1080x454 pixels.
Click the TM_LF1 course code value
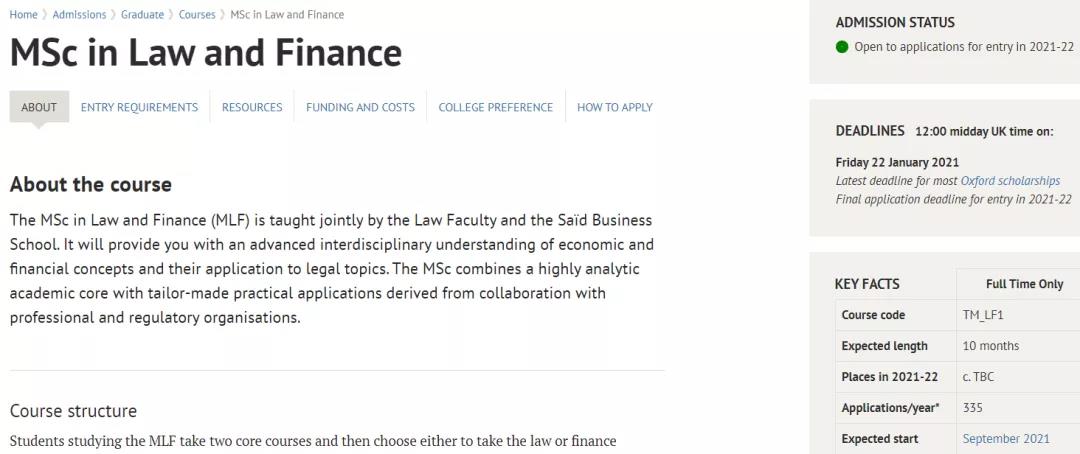983,315
